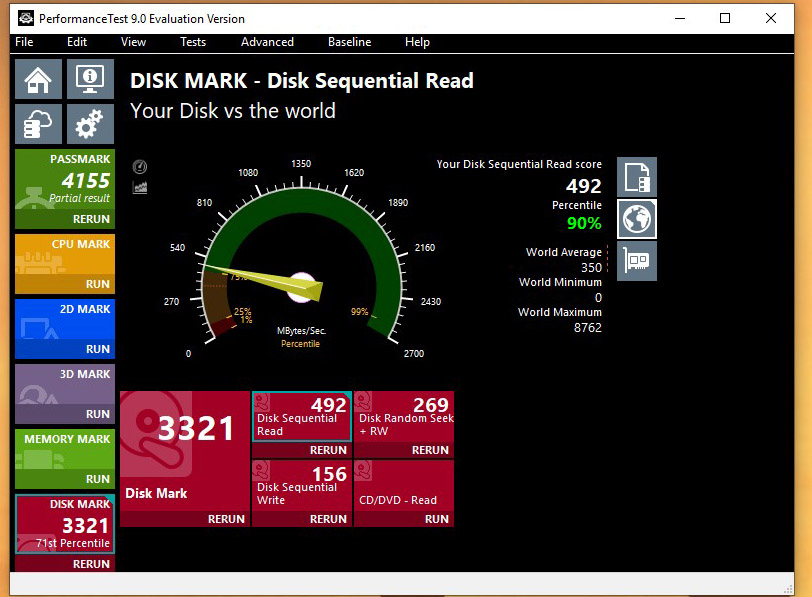Viewport: 812px width, 597px height.
Task: Rerun the PassMark overall test
Action: pyautogui.click(x=91, y=219)
